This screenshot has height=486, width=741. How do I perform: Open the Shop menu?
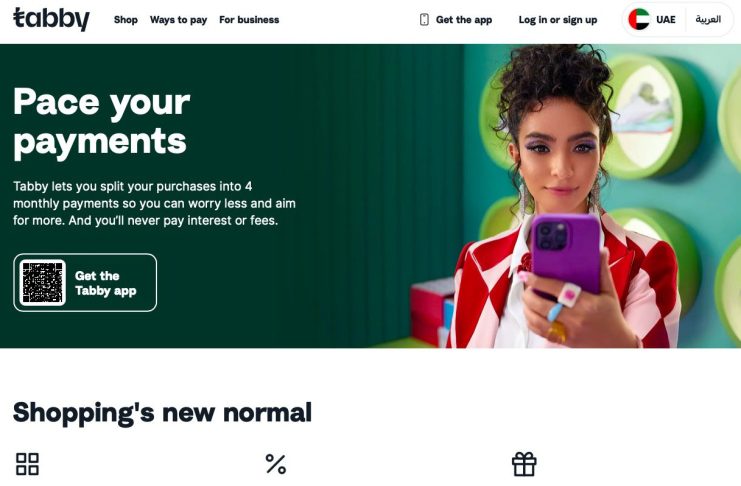(x=126, y=20)
